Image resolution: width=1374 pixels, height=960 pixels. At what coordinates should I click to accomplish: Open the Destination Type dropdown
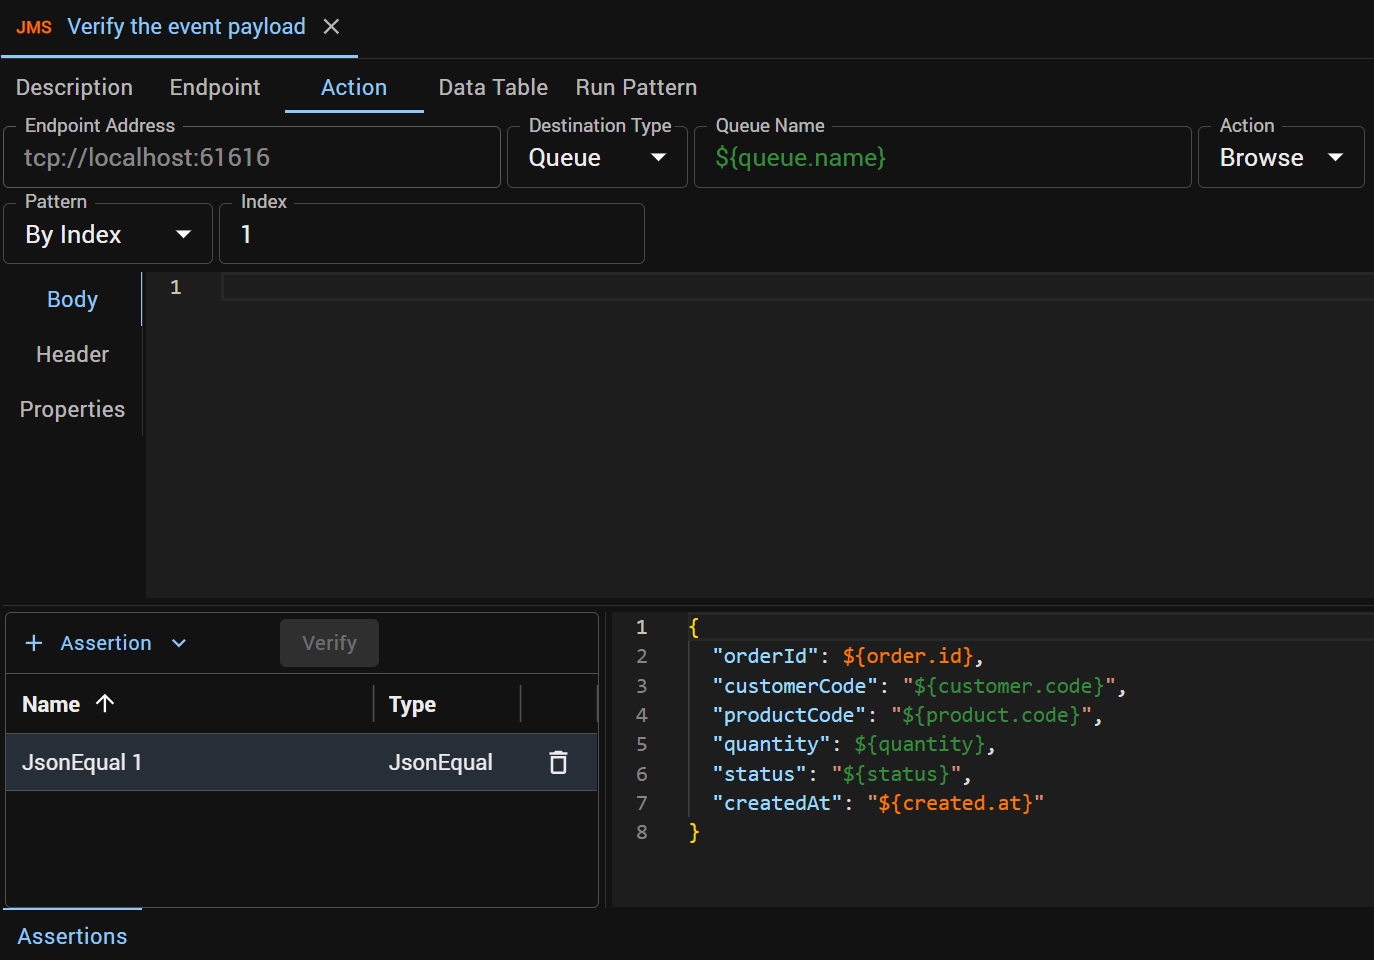coord(597,157)
